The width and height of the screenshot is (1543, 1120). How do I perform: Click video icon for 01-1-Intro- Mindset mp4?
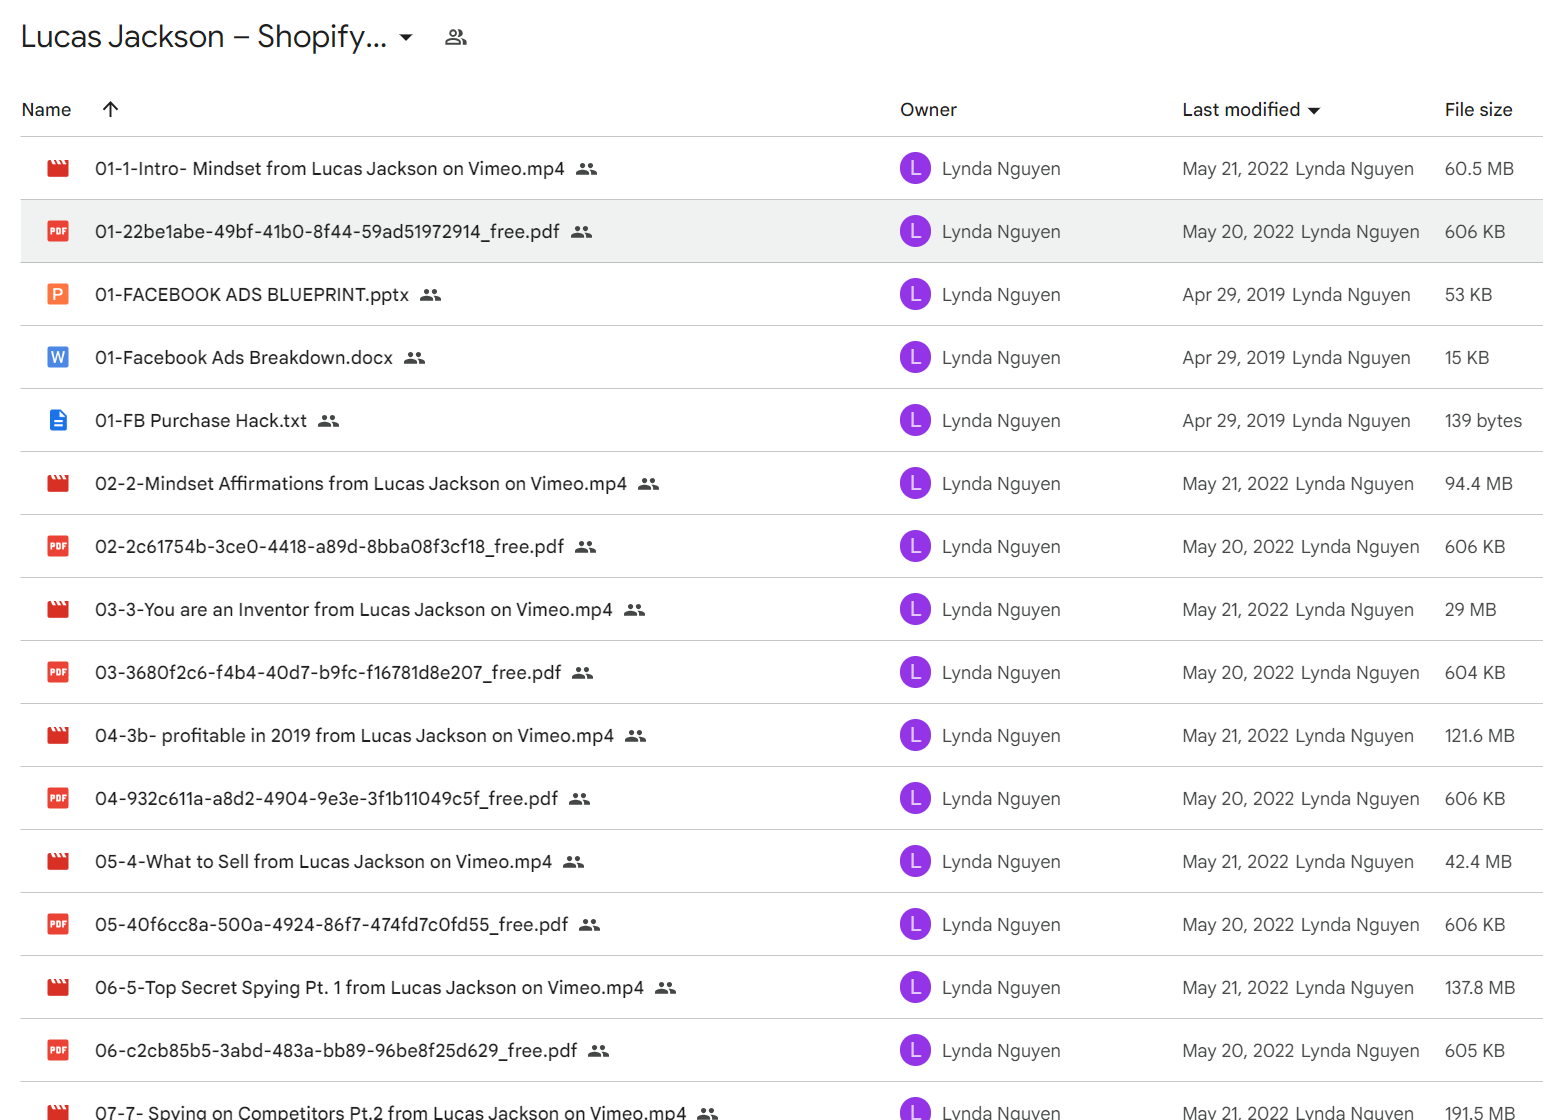click(58, 168)
